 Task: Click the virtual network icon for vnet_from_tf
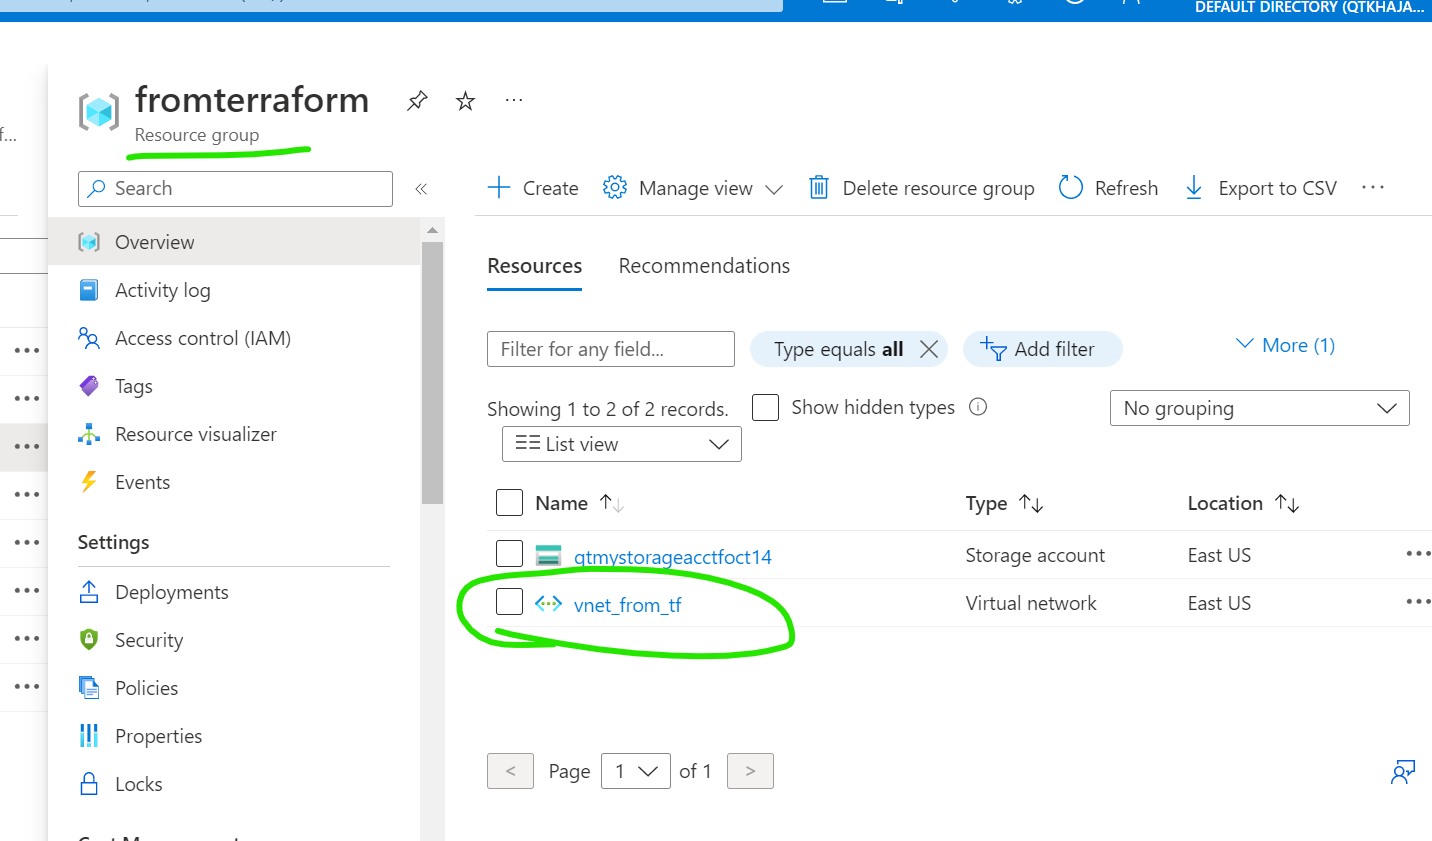click(x=548, y=604)
